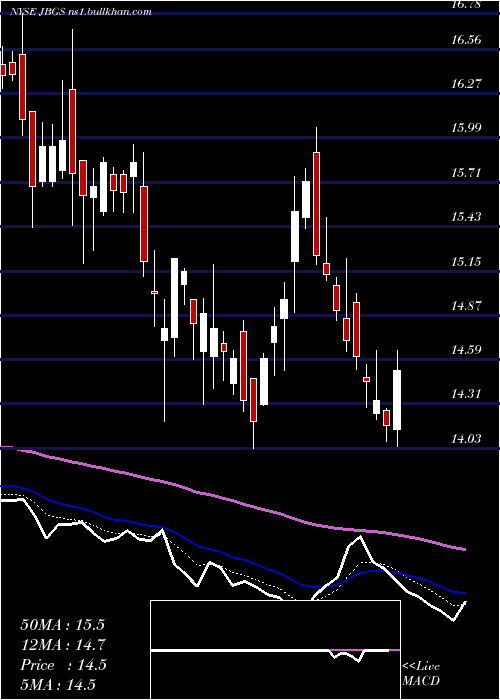Screen dimensions: 500x700
Task: Click the 14.31 price axis label
Action: [466, 394]
